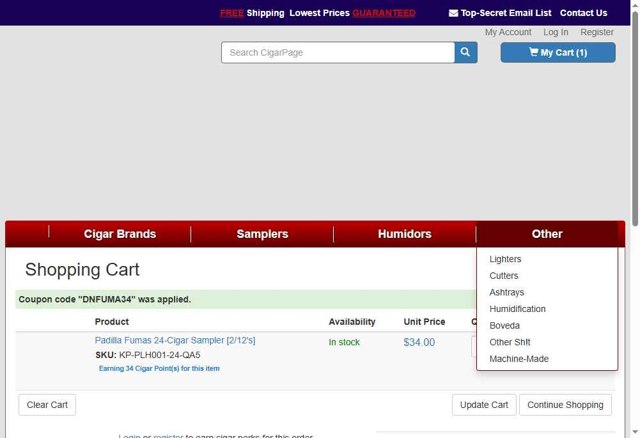This screenshot has height=438, width=640.
Task: Click Earning 34 Cigar Points text
Action: (159, 369)
